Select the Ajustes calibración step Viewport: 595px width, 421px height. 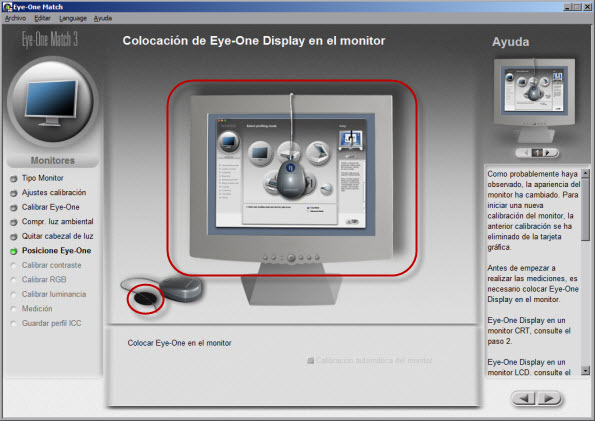click(x=54, y=192)
